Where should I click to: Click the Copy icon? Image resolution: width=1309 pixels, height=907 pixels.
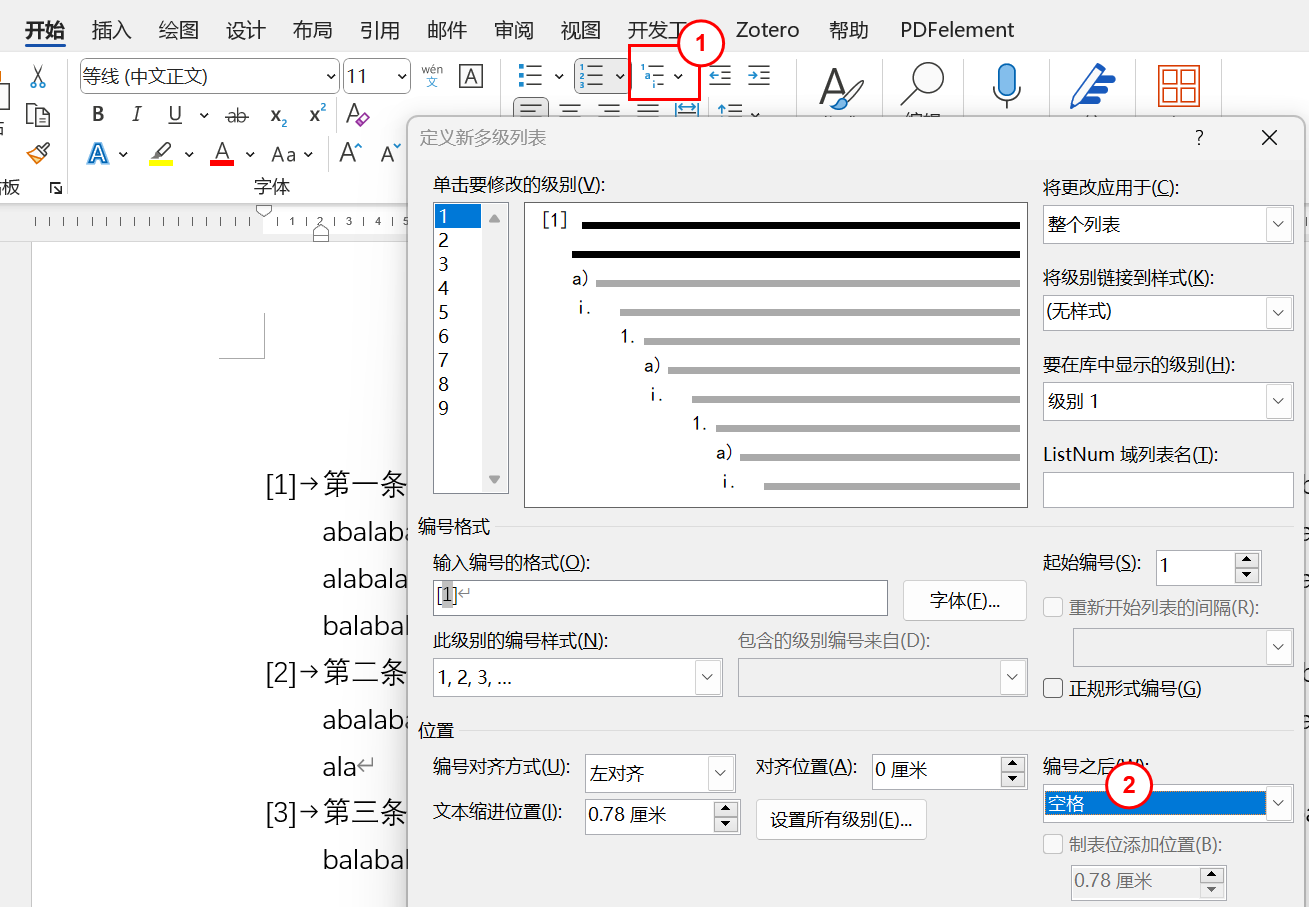pos(38,115)
